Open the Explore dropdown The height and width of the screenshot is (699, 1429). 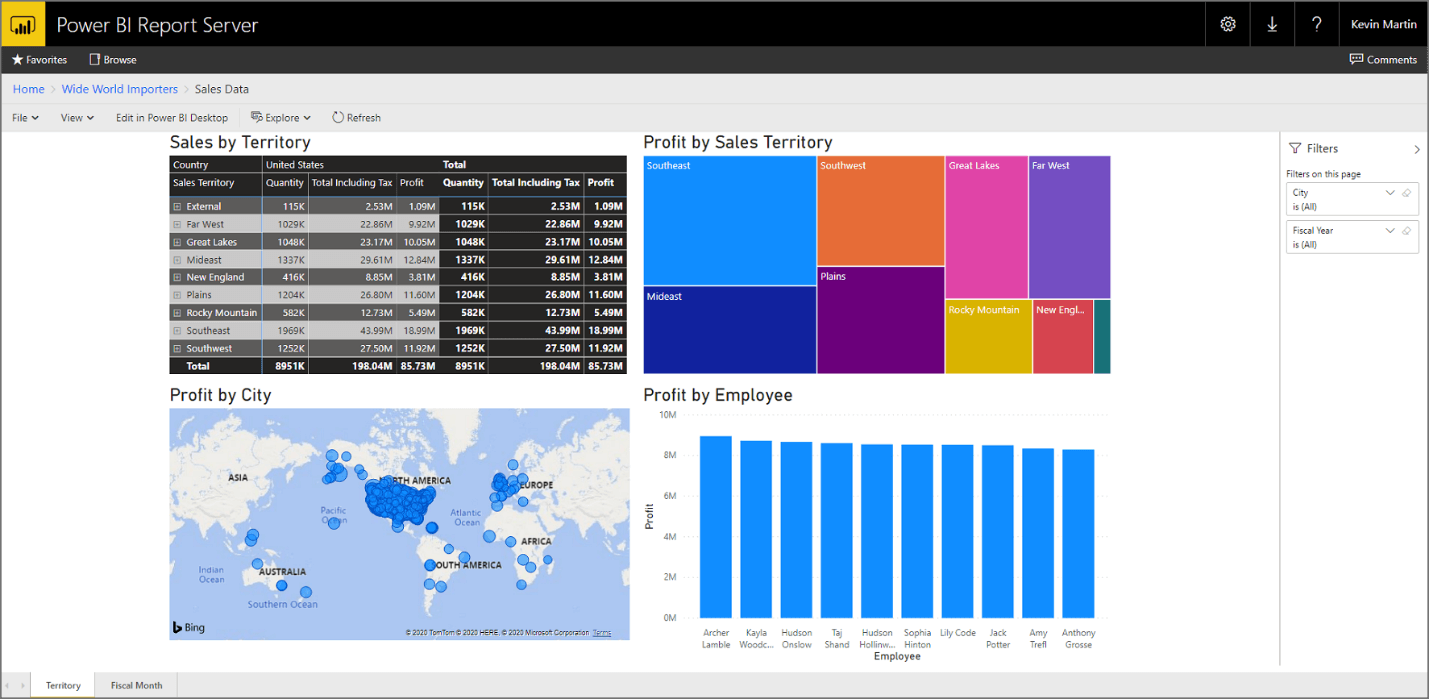(x=281, y=118)
